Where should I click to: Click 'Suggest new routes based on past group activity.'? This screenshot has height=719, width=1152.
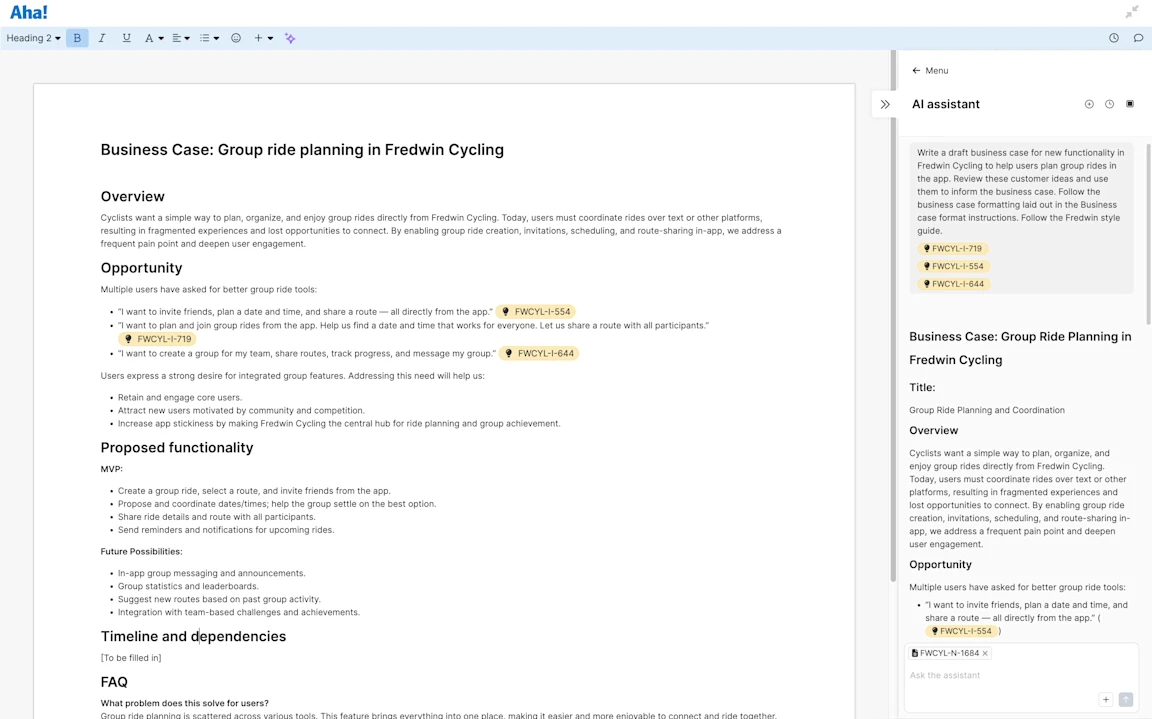point(219,599)
